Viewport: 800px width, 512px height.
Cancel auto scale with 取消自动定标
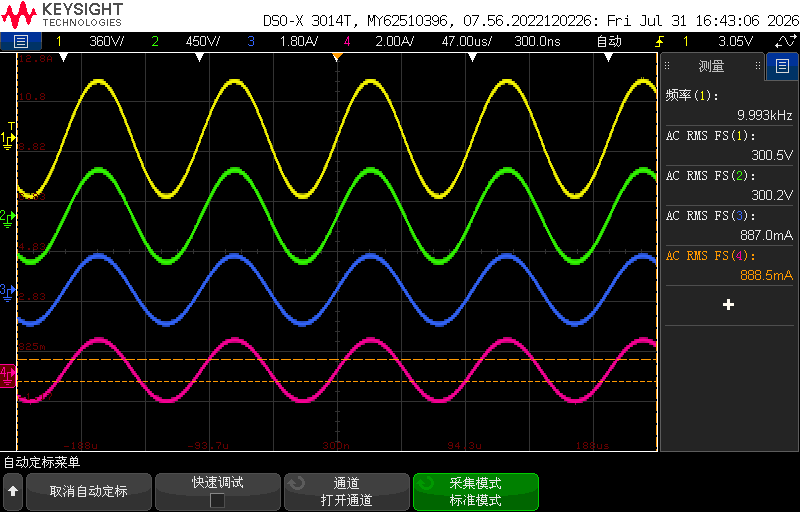[89, 492]
